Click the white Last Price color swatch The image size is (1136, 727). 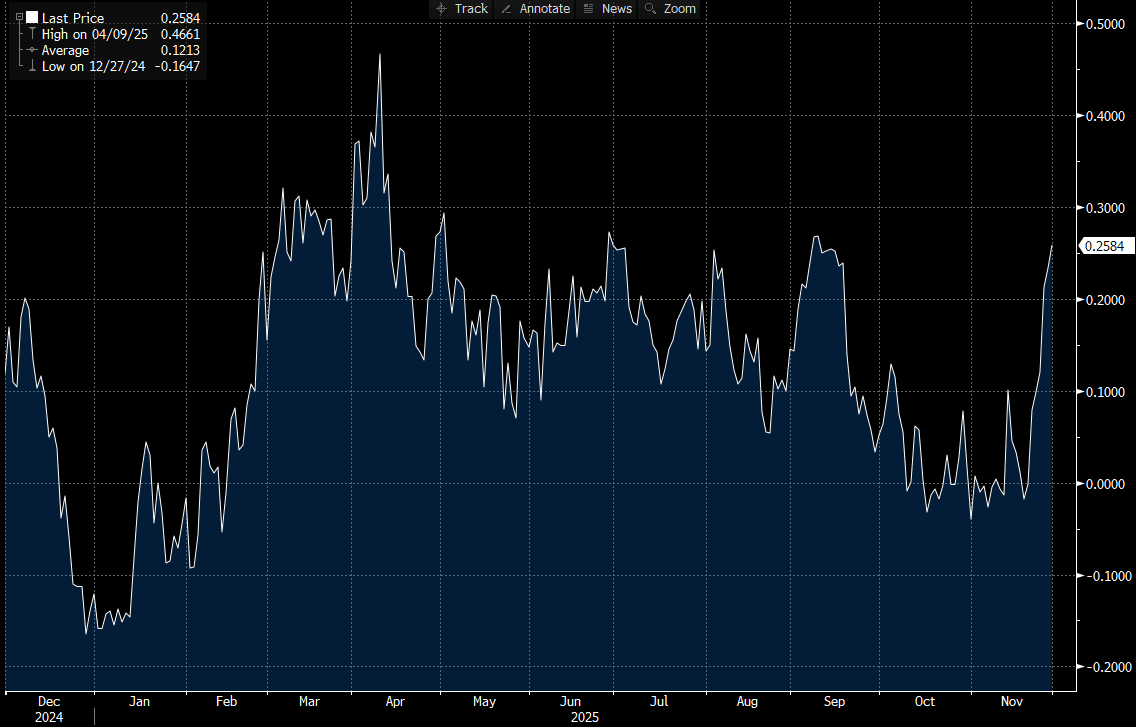[32, 18]
